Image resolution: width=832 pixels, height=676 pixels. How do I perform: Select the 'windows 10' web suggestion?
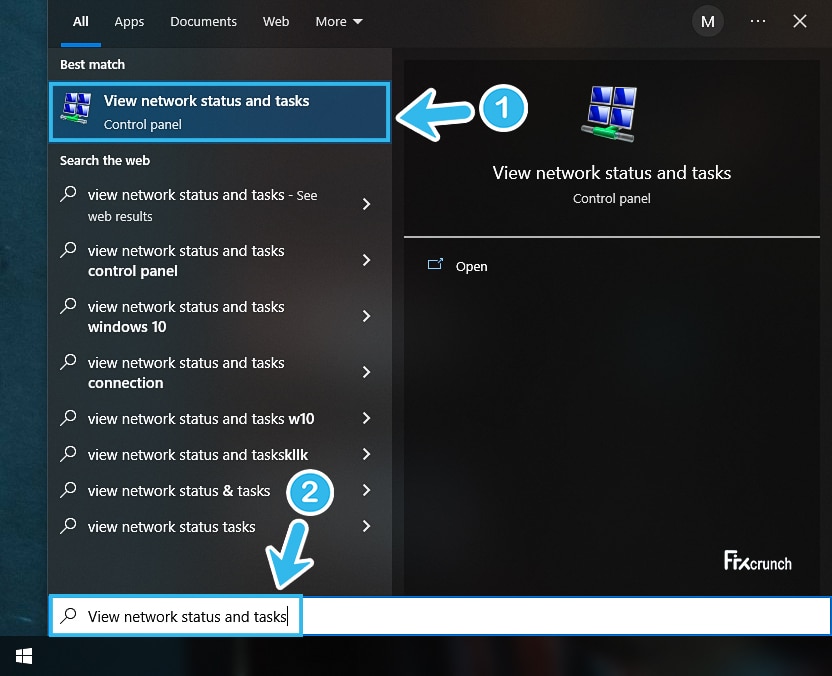[x=220, y=317]
